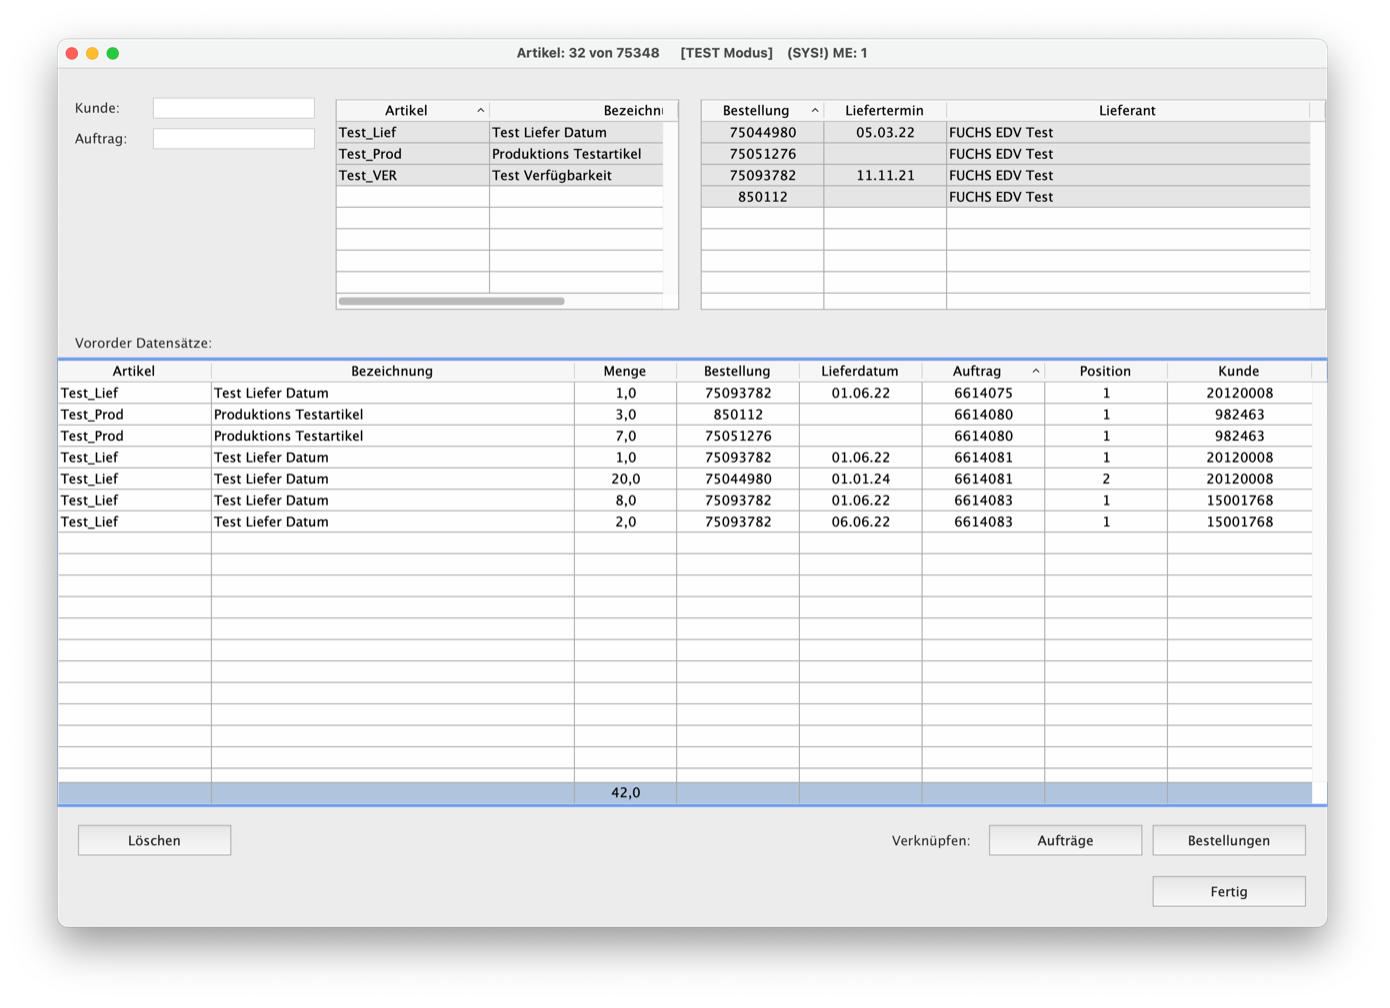Click the Liefertermin column header
Image resolution: width=1390 pixels, height=1008 pixels.
(x=884, y=110)
